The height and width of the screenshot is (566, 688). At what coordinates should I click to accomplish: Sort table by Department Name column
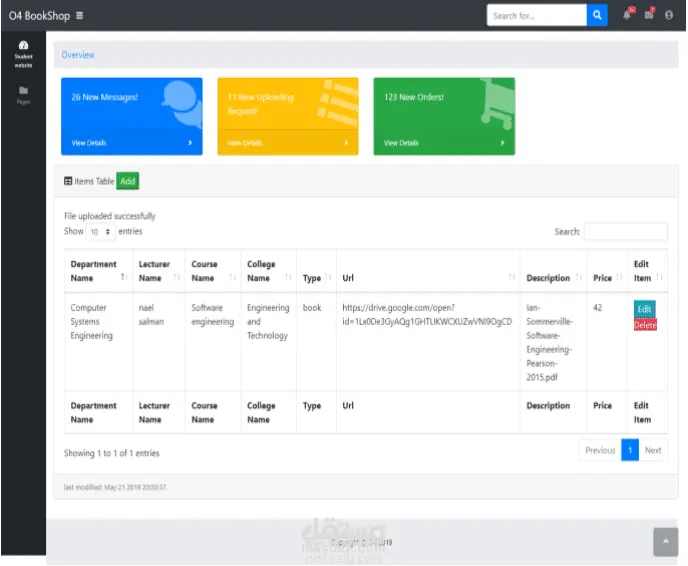point(98,271)
